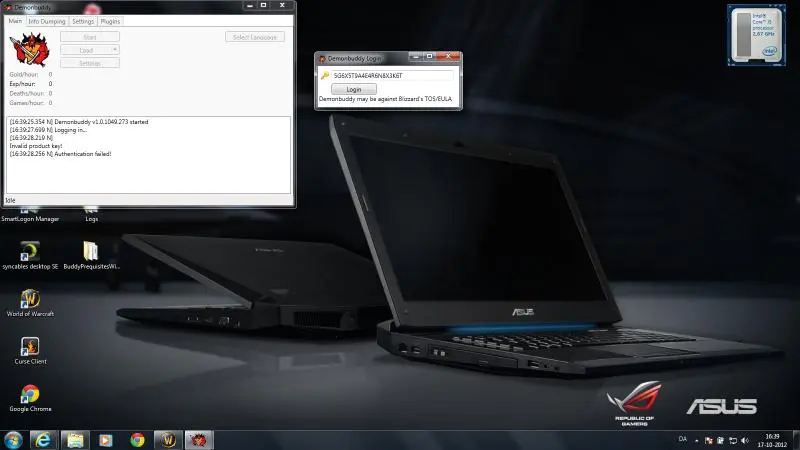Click the Deaths/hour label

(x=27, y=93)
